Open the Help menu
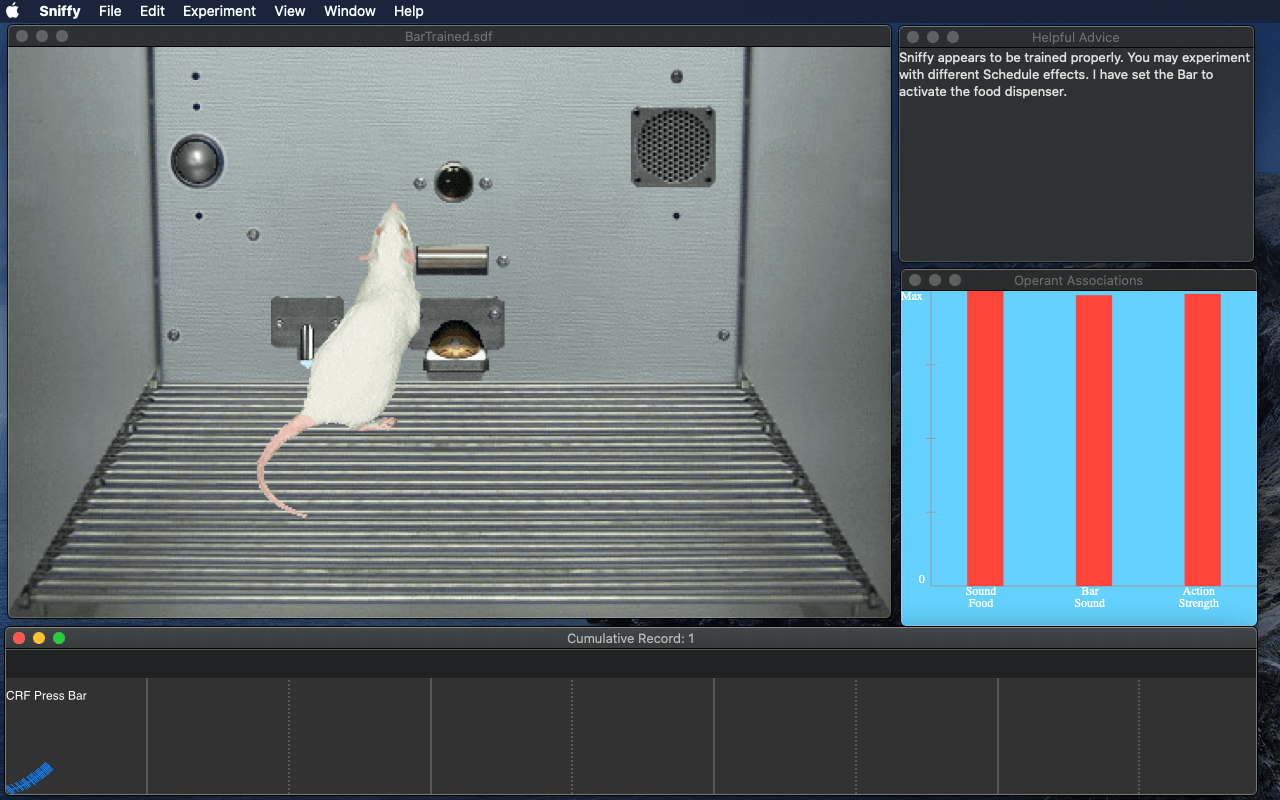Screen dimensions: 1280x800 tap(408, 11)
